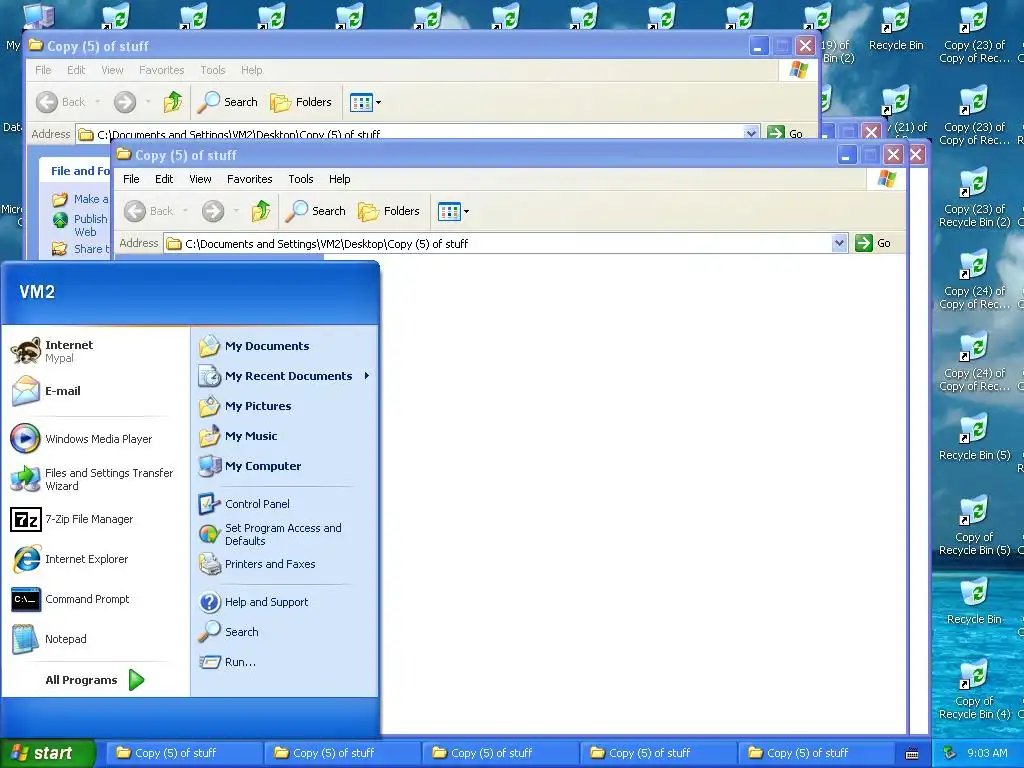Click Search toolbar button in front window
Image resolution: width=1024 pixels, height=768 pixels.
pyautogui.click(x=316, y=211)
